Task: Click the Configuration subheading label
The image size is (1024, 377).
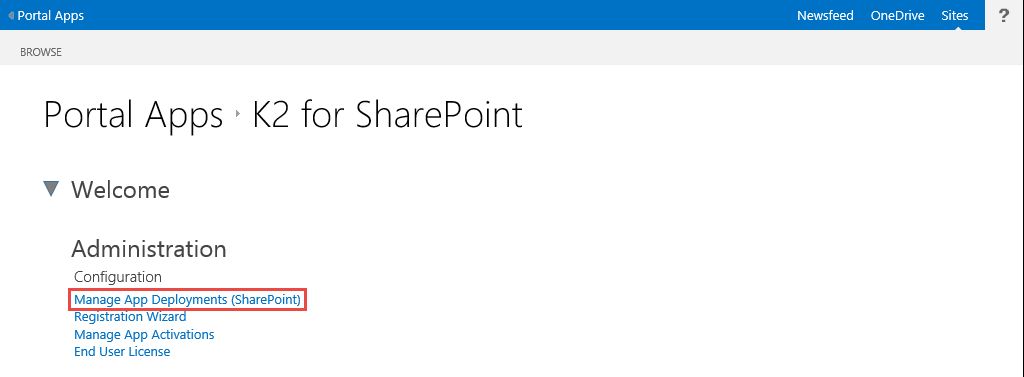Action: (118, 277)
